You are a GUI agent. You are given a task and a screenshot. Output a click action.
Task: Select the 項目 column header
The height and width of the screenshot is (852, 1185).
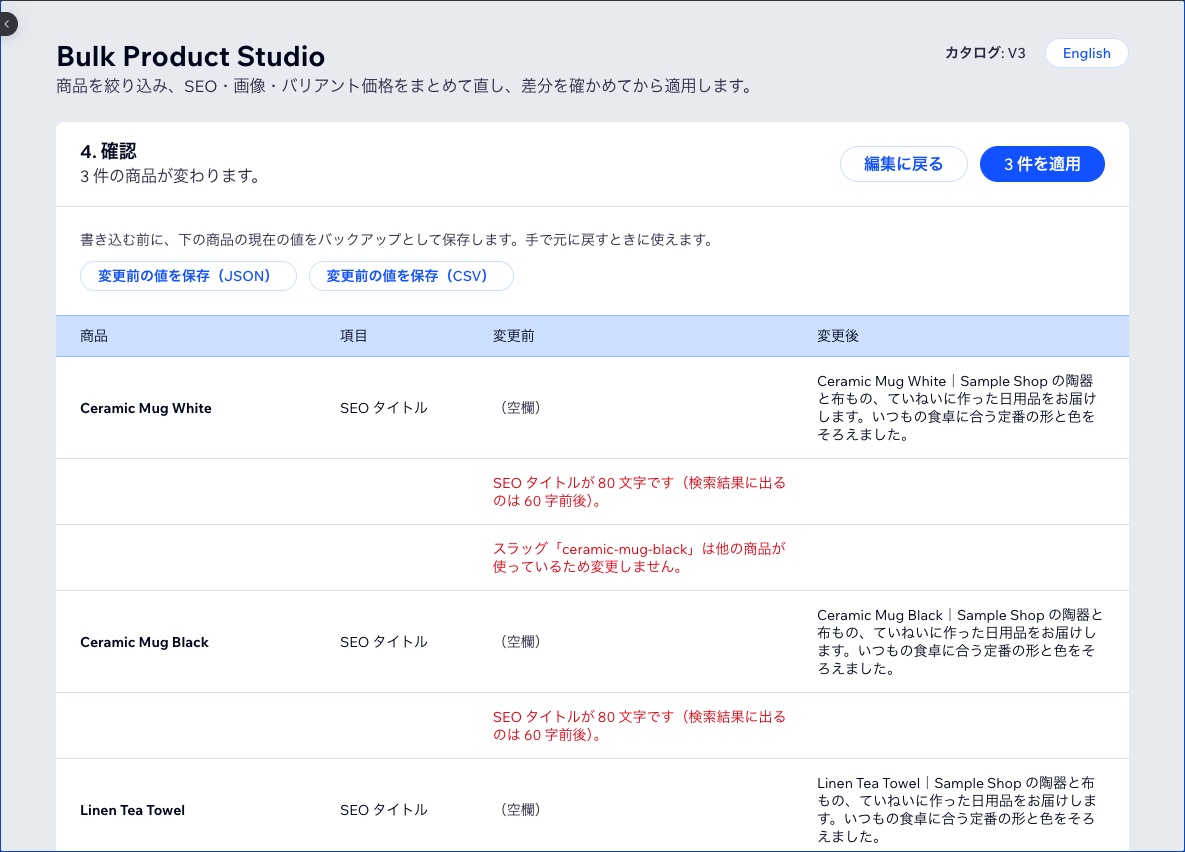pyautogui.click(x=354, y=336)
